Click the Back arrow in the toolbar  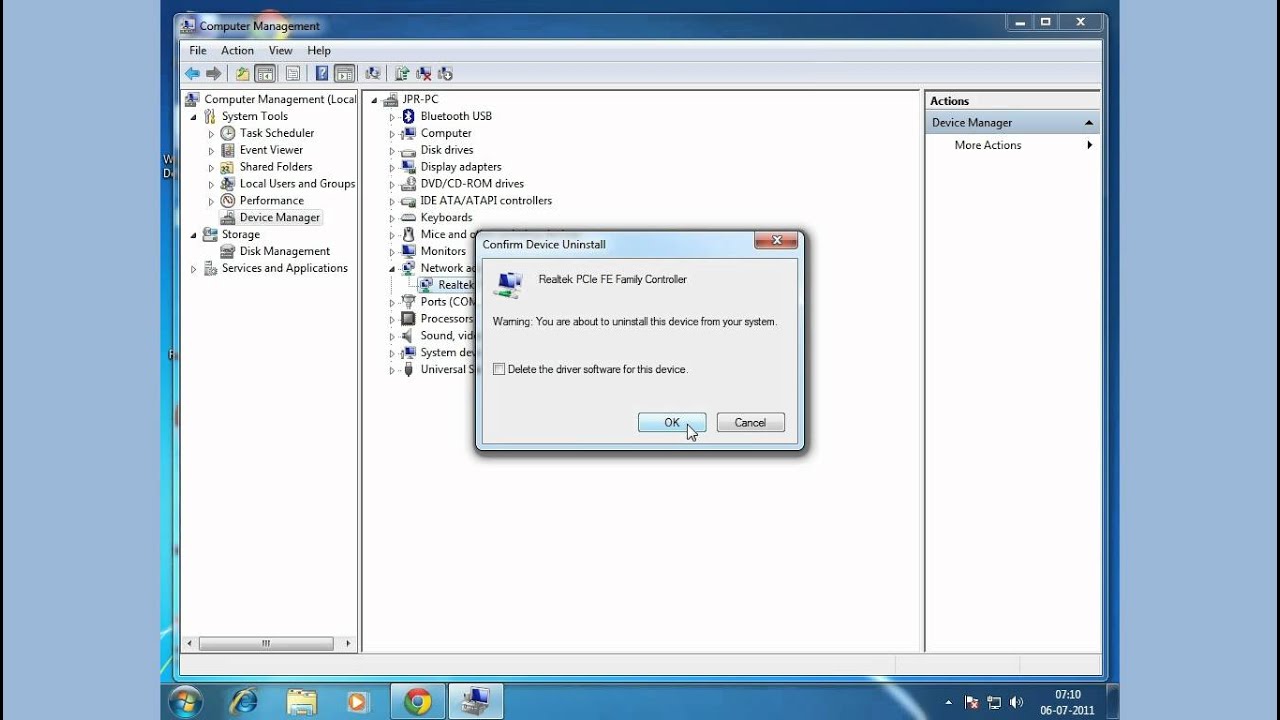tap(192, 73)
